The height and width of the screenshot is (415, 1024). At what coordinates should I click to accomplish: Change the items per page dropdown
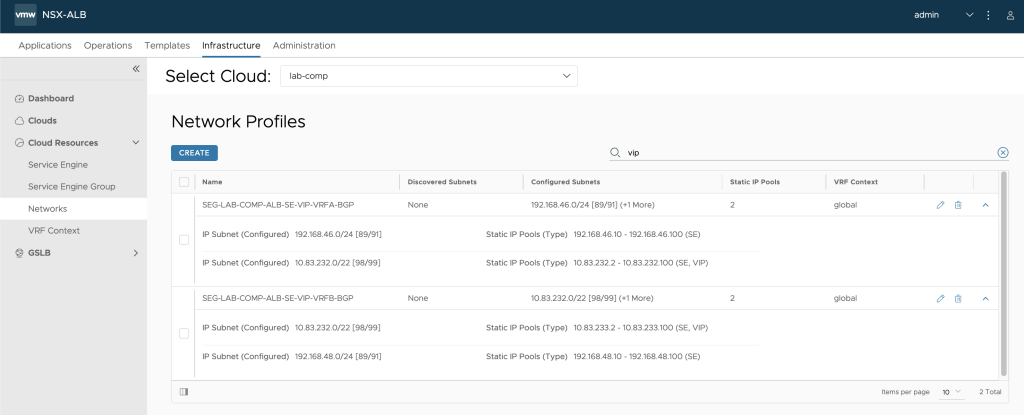click(952, 391)
